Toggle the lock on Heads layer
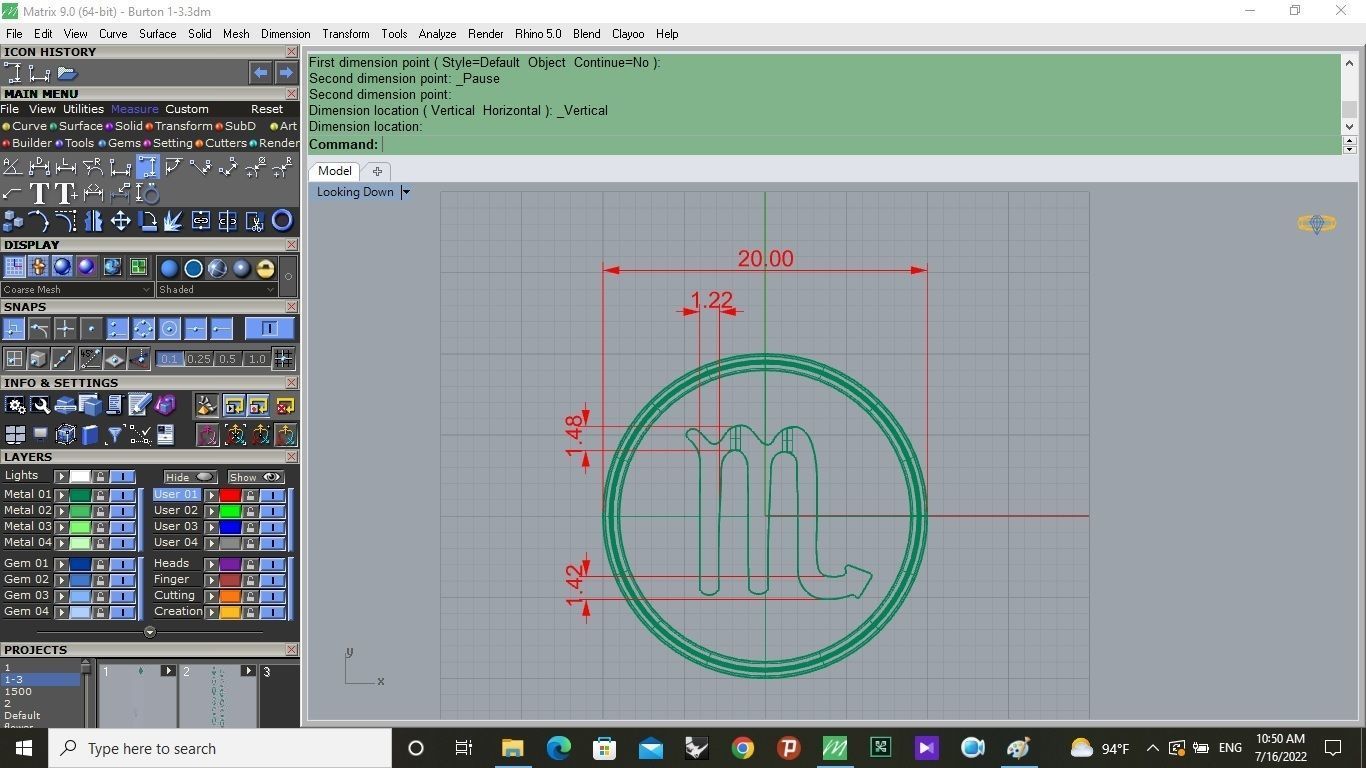This screenshot has width=1366, height=768. tap(250, 564)
